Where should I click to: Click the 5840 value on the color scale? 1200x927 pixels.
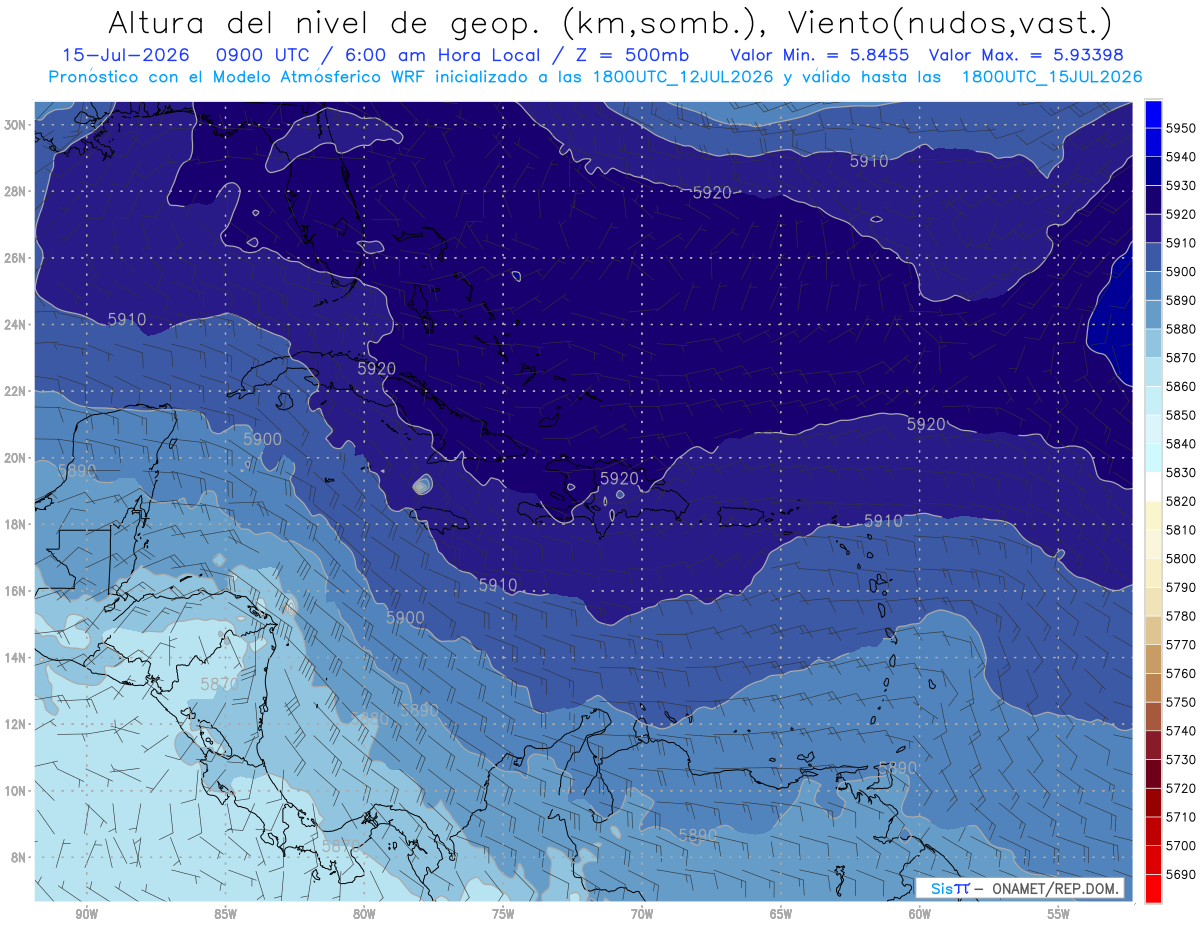coord(1181,444)
